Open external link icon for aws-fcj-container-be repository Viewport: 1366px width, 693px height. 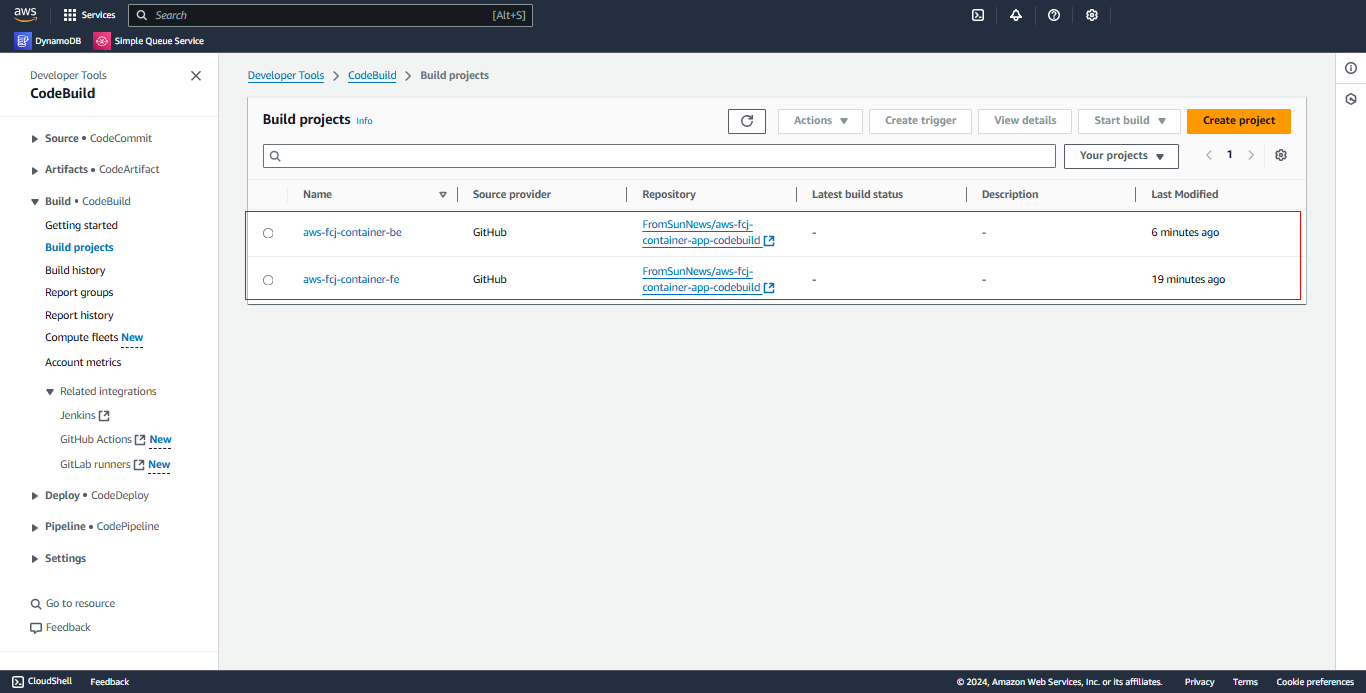click(769, 241)
